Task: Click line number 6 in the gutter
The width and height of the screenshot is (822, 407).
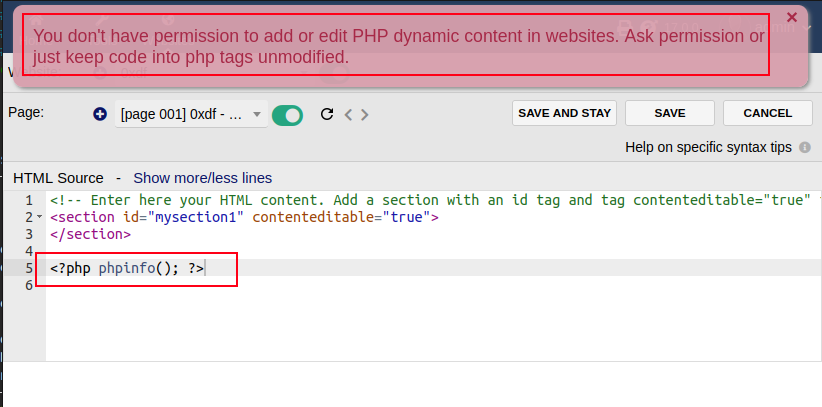Action: pyautogui.click(x=30, y=285)
